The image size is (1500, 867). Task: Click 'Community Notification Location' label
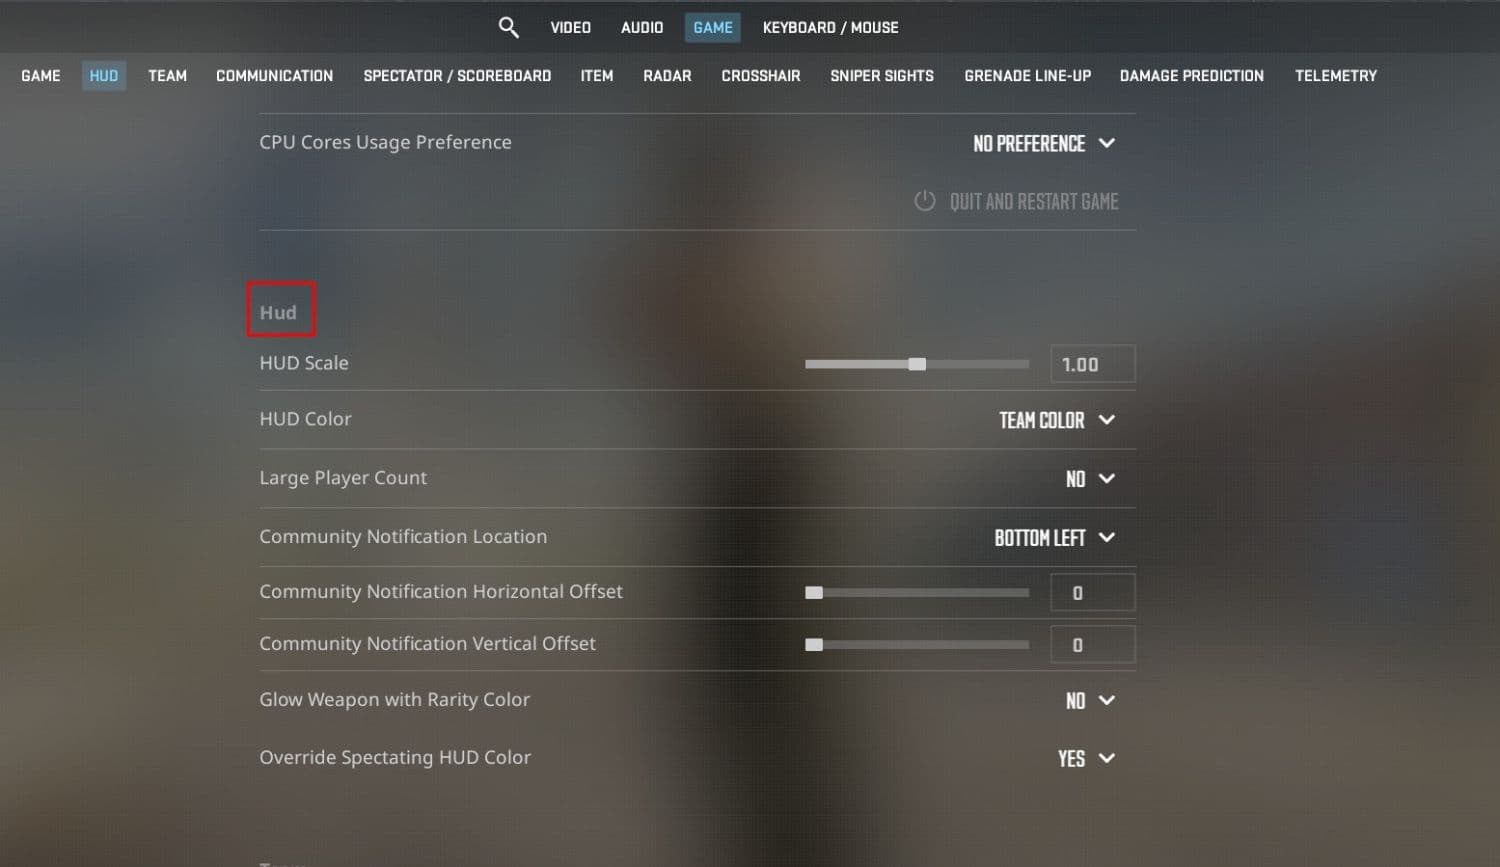point(403,537)
